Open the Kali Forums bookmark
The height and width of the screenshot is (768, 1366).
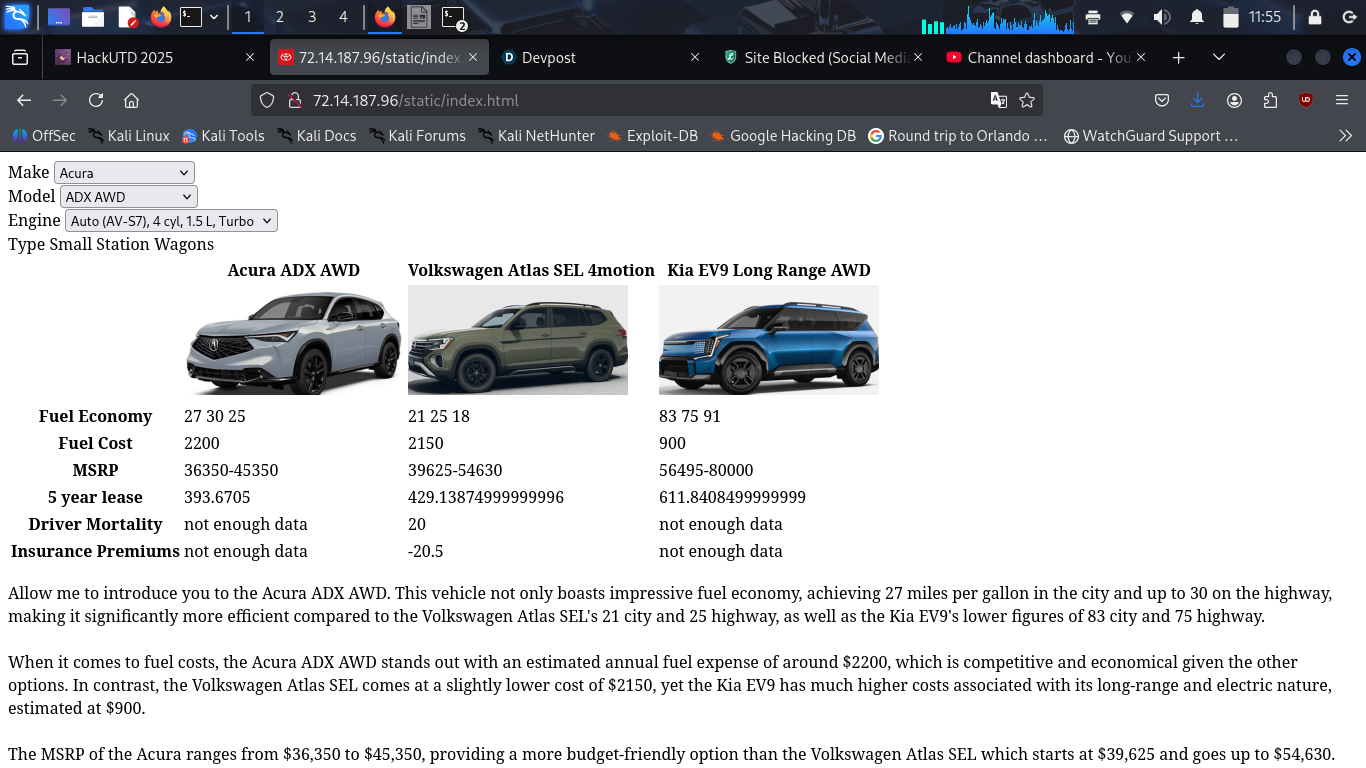417,136
